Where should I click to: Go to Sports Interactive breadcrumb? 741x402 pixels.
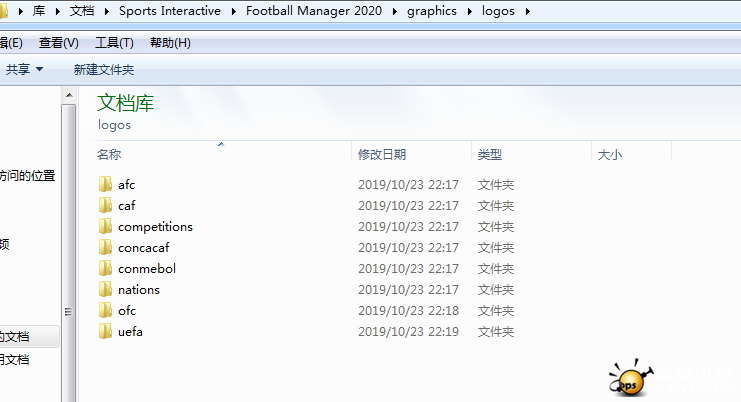coord(170,11)
